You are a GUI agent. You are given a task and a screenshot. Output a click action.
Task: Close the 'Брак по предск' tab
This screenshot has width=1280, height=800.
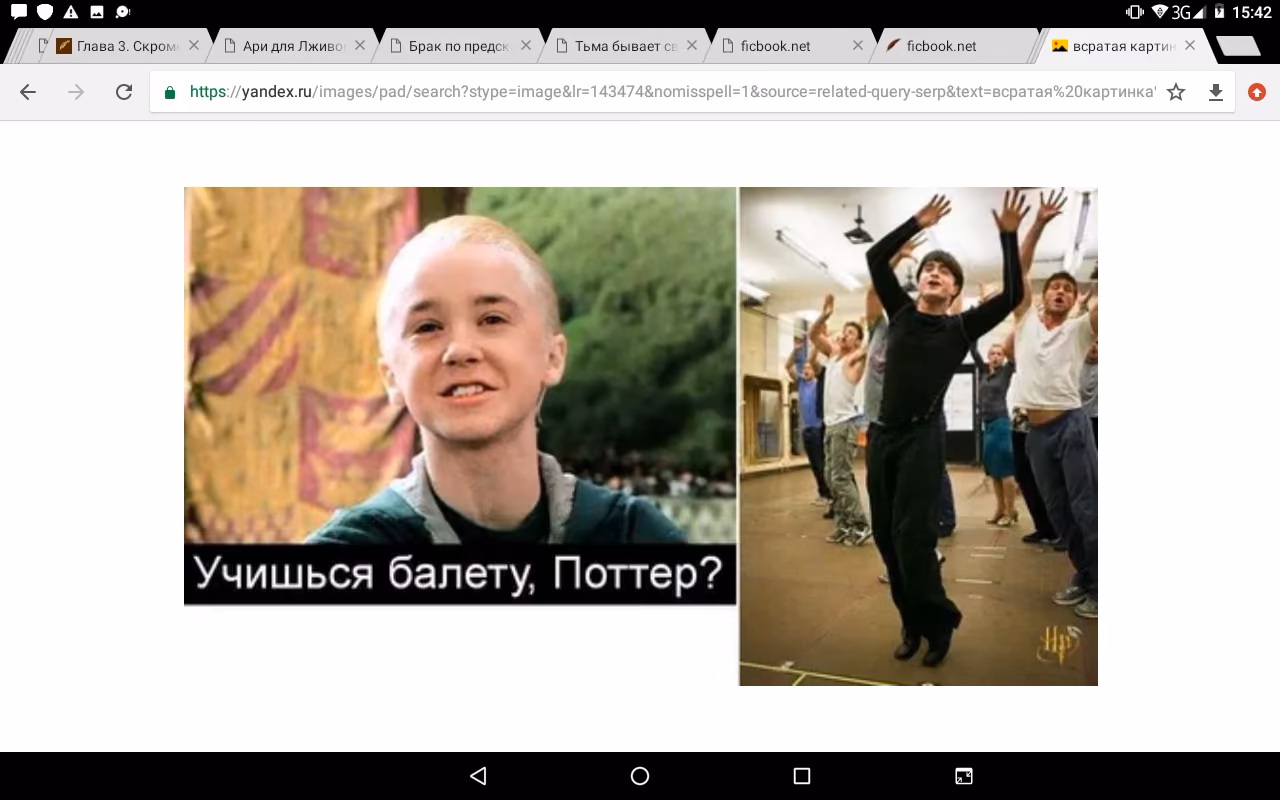(526, 46)
